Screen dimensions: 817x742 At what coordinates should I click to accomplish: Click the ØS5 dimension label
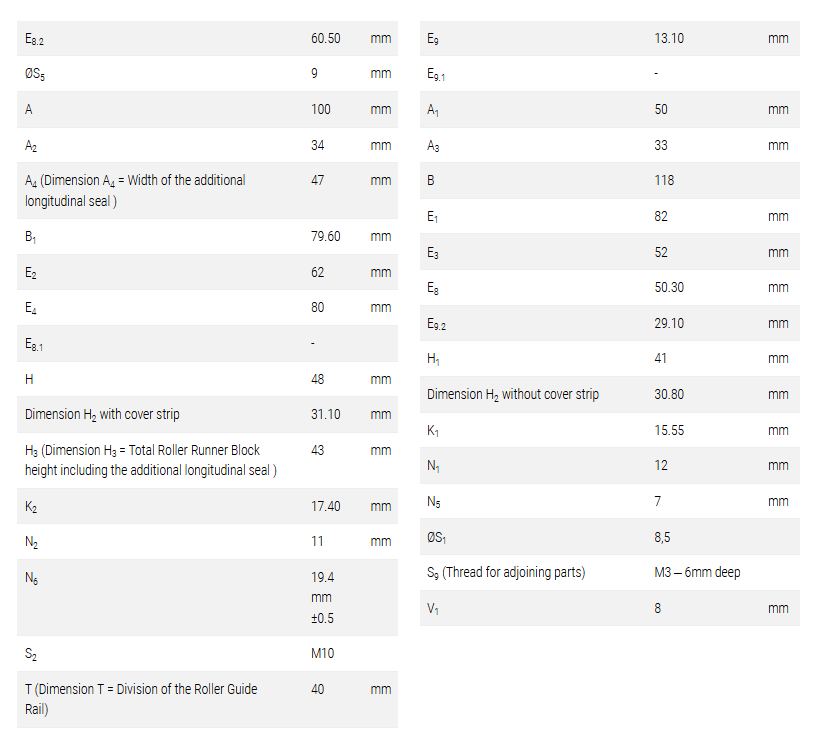[x=35, y=75]
